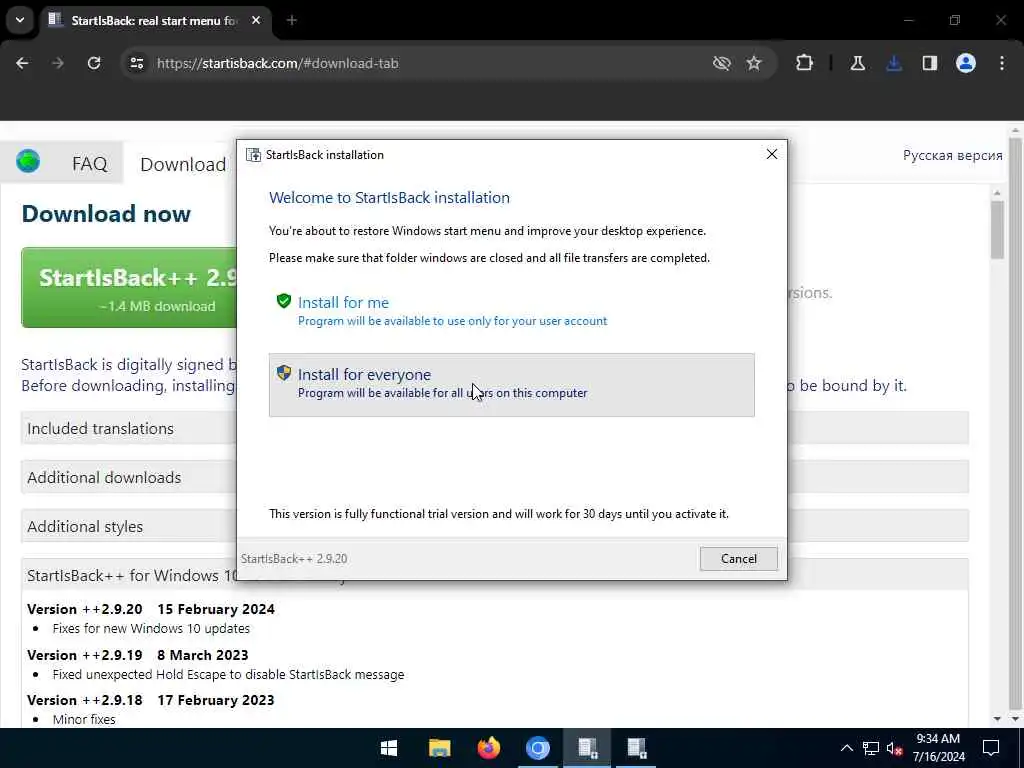This screenshot has width=1024, height=768.
Task: Click the Version ++2.9.19 changelog entry
Action: (138, 655)
